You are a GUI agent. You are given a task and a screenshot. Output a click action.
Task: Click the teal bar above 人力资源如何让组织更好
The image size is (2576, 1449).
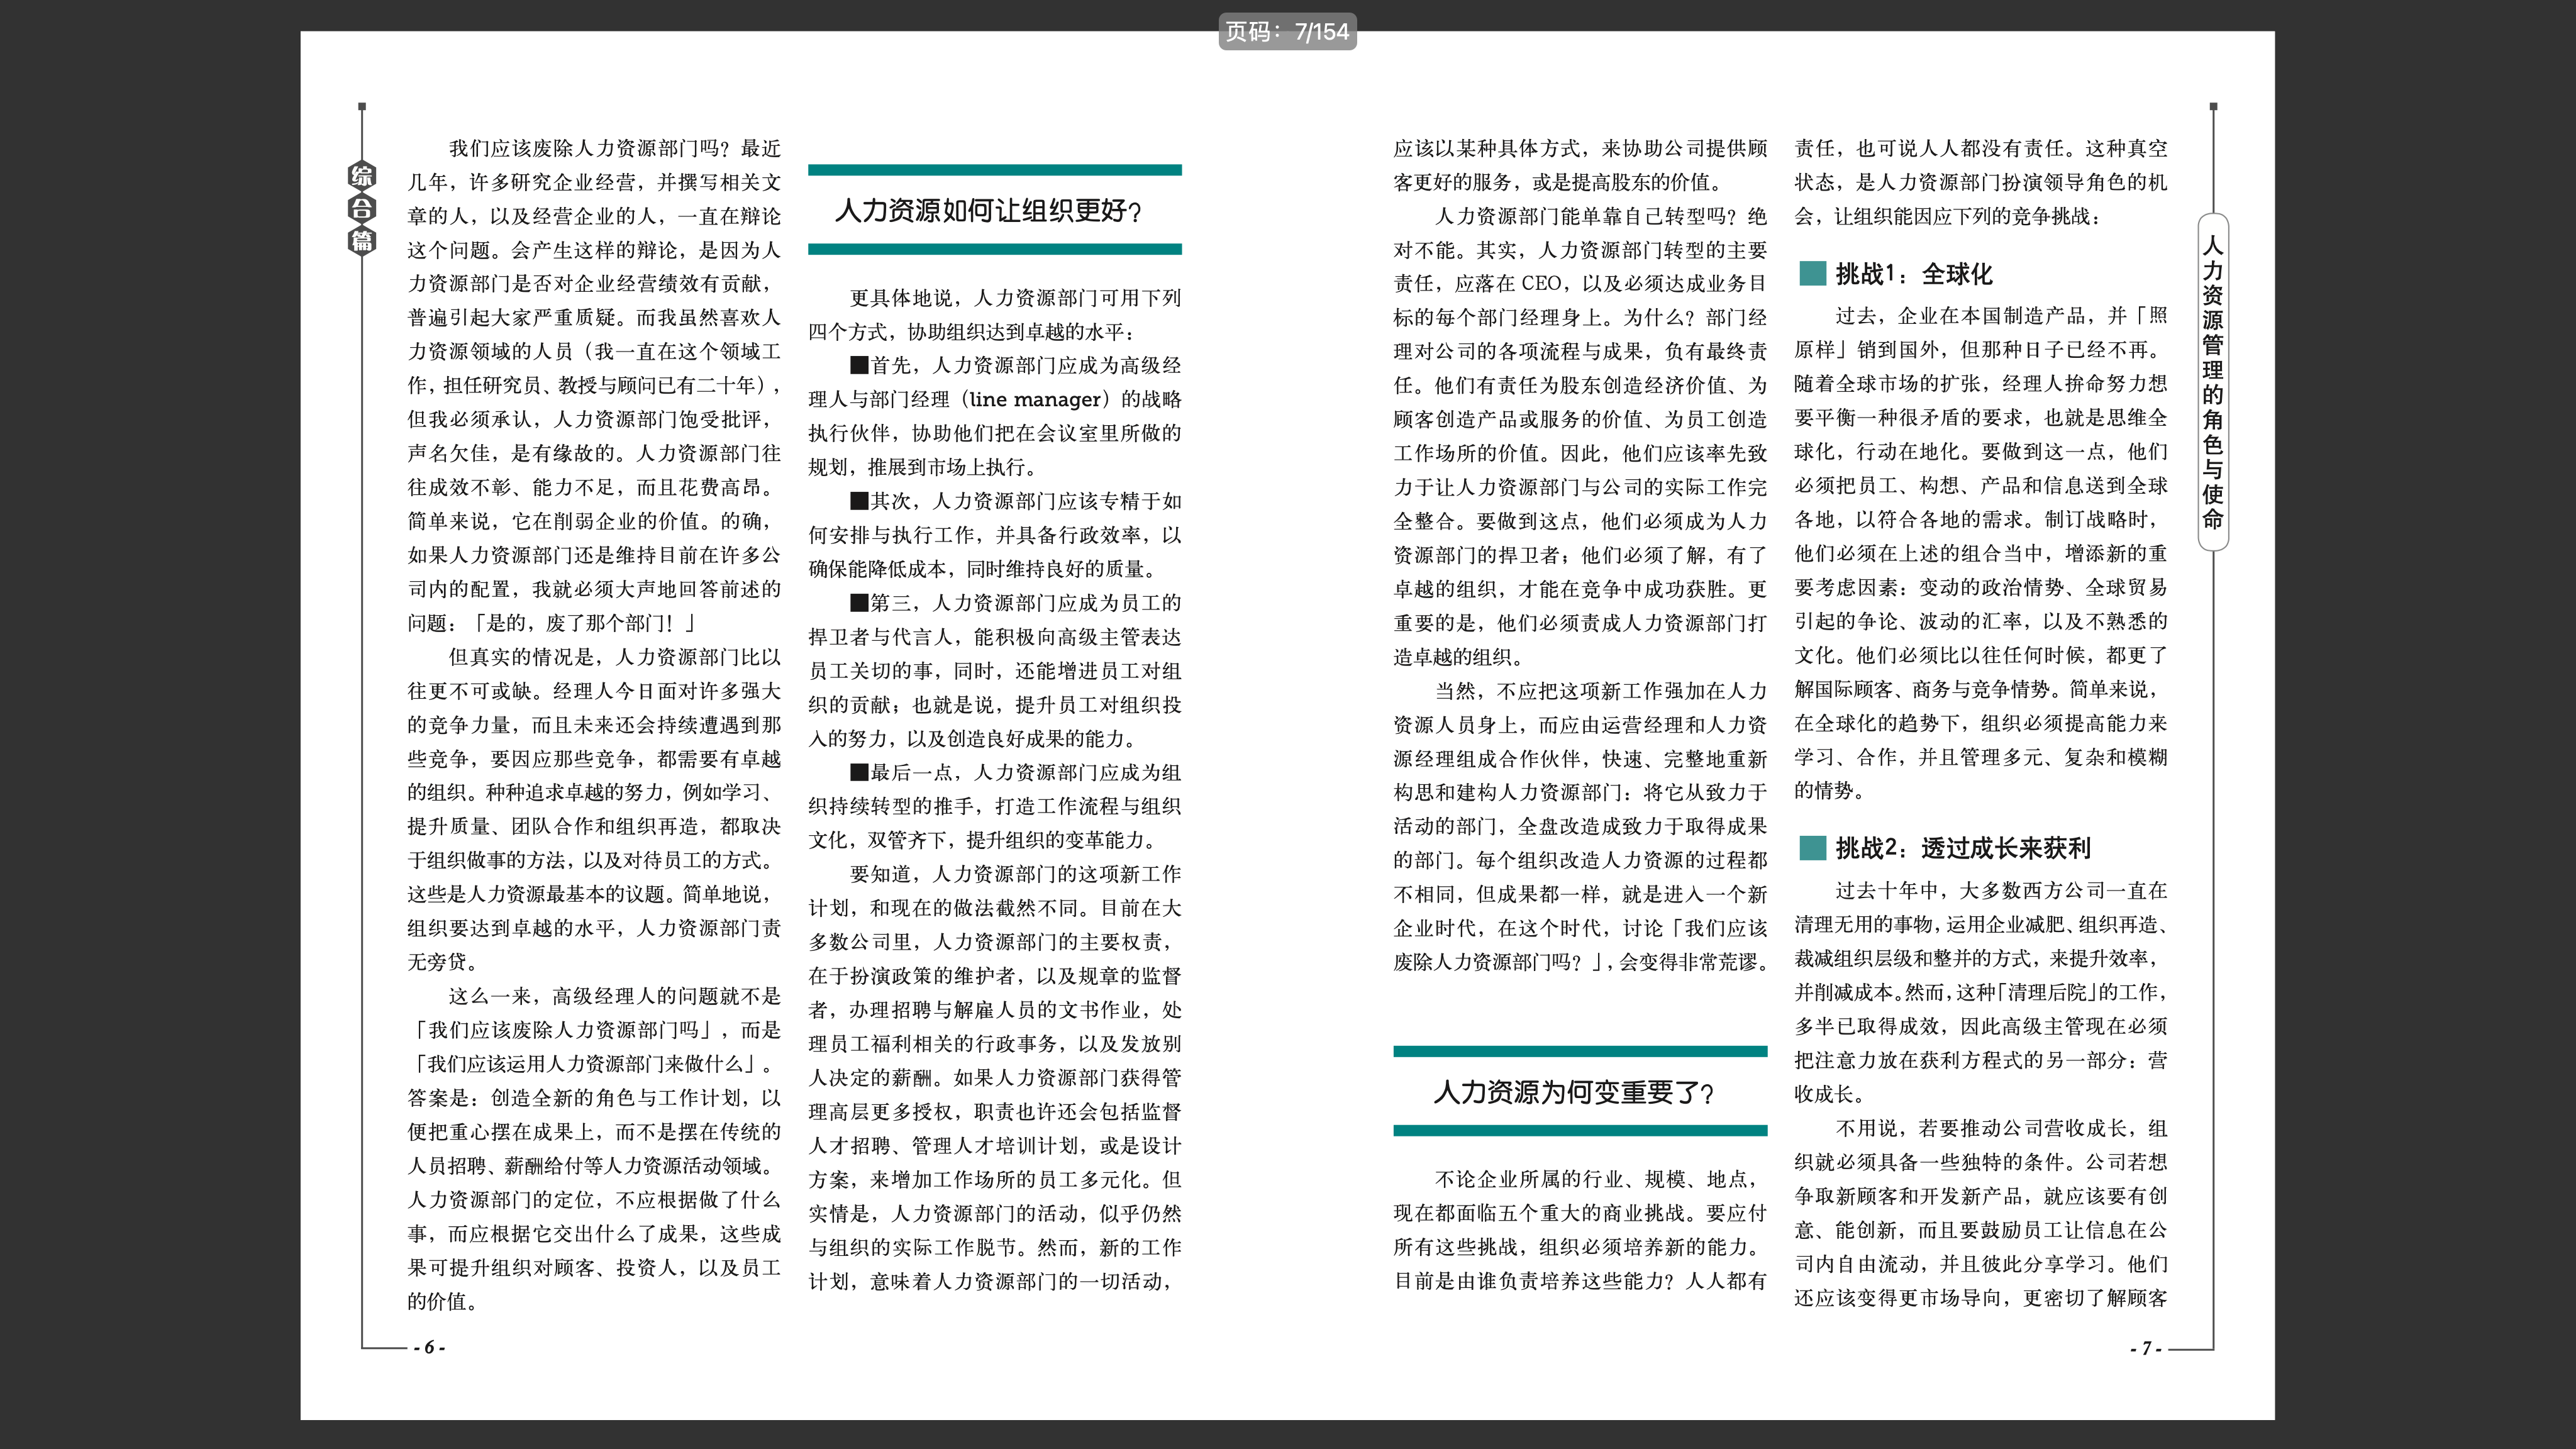[994, 170]
